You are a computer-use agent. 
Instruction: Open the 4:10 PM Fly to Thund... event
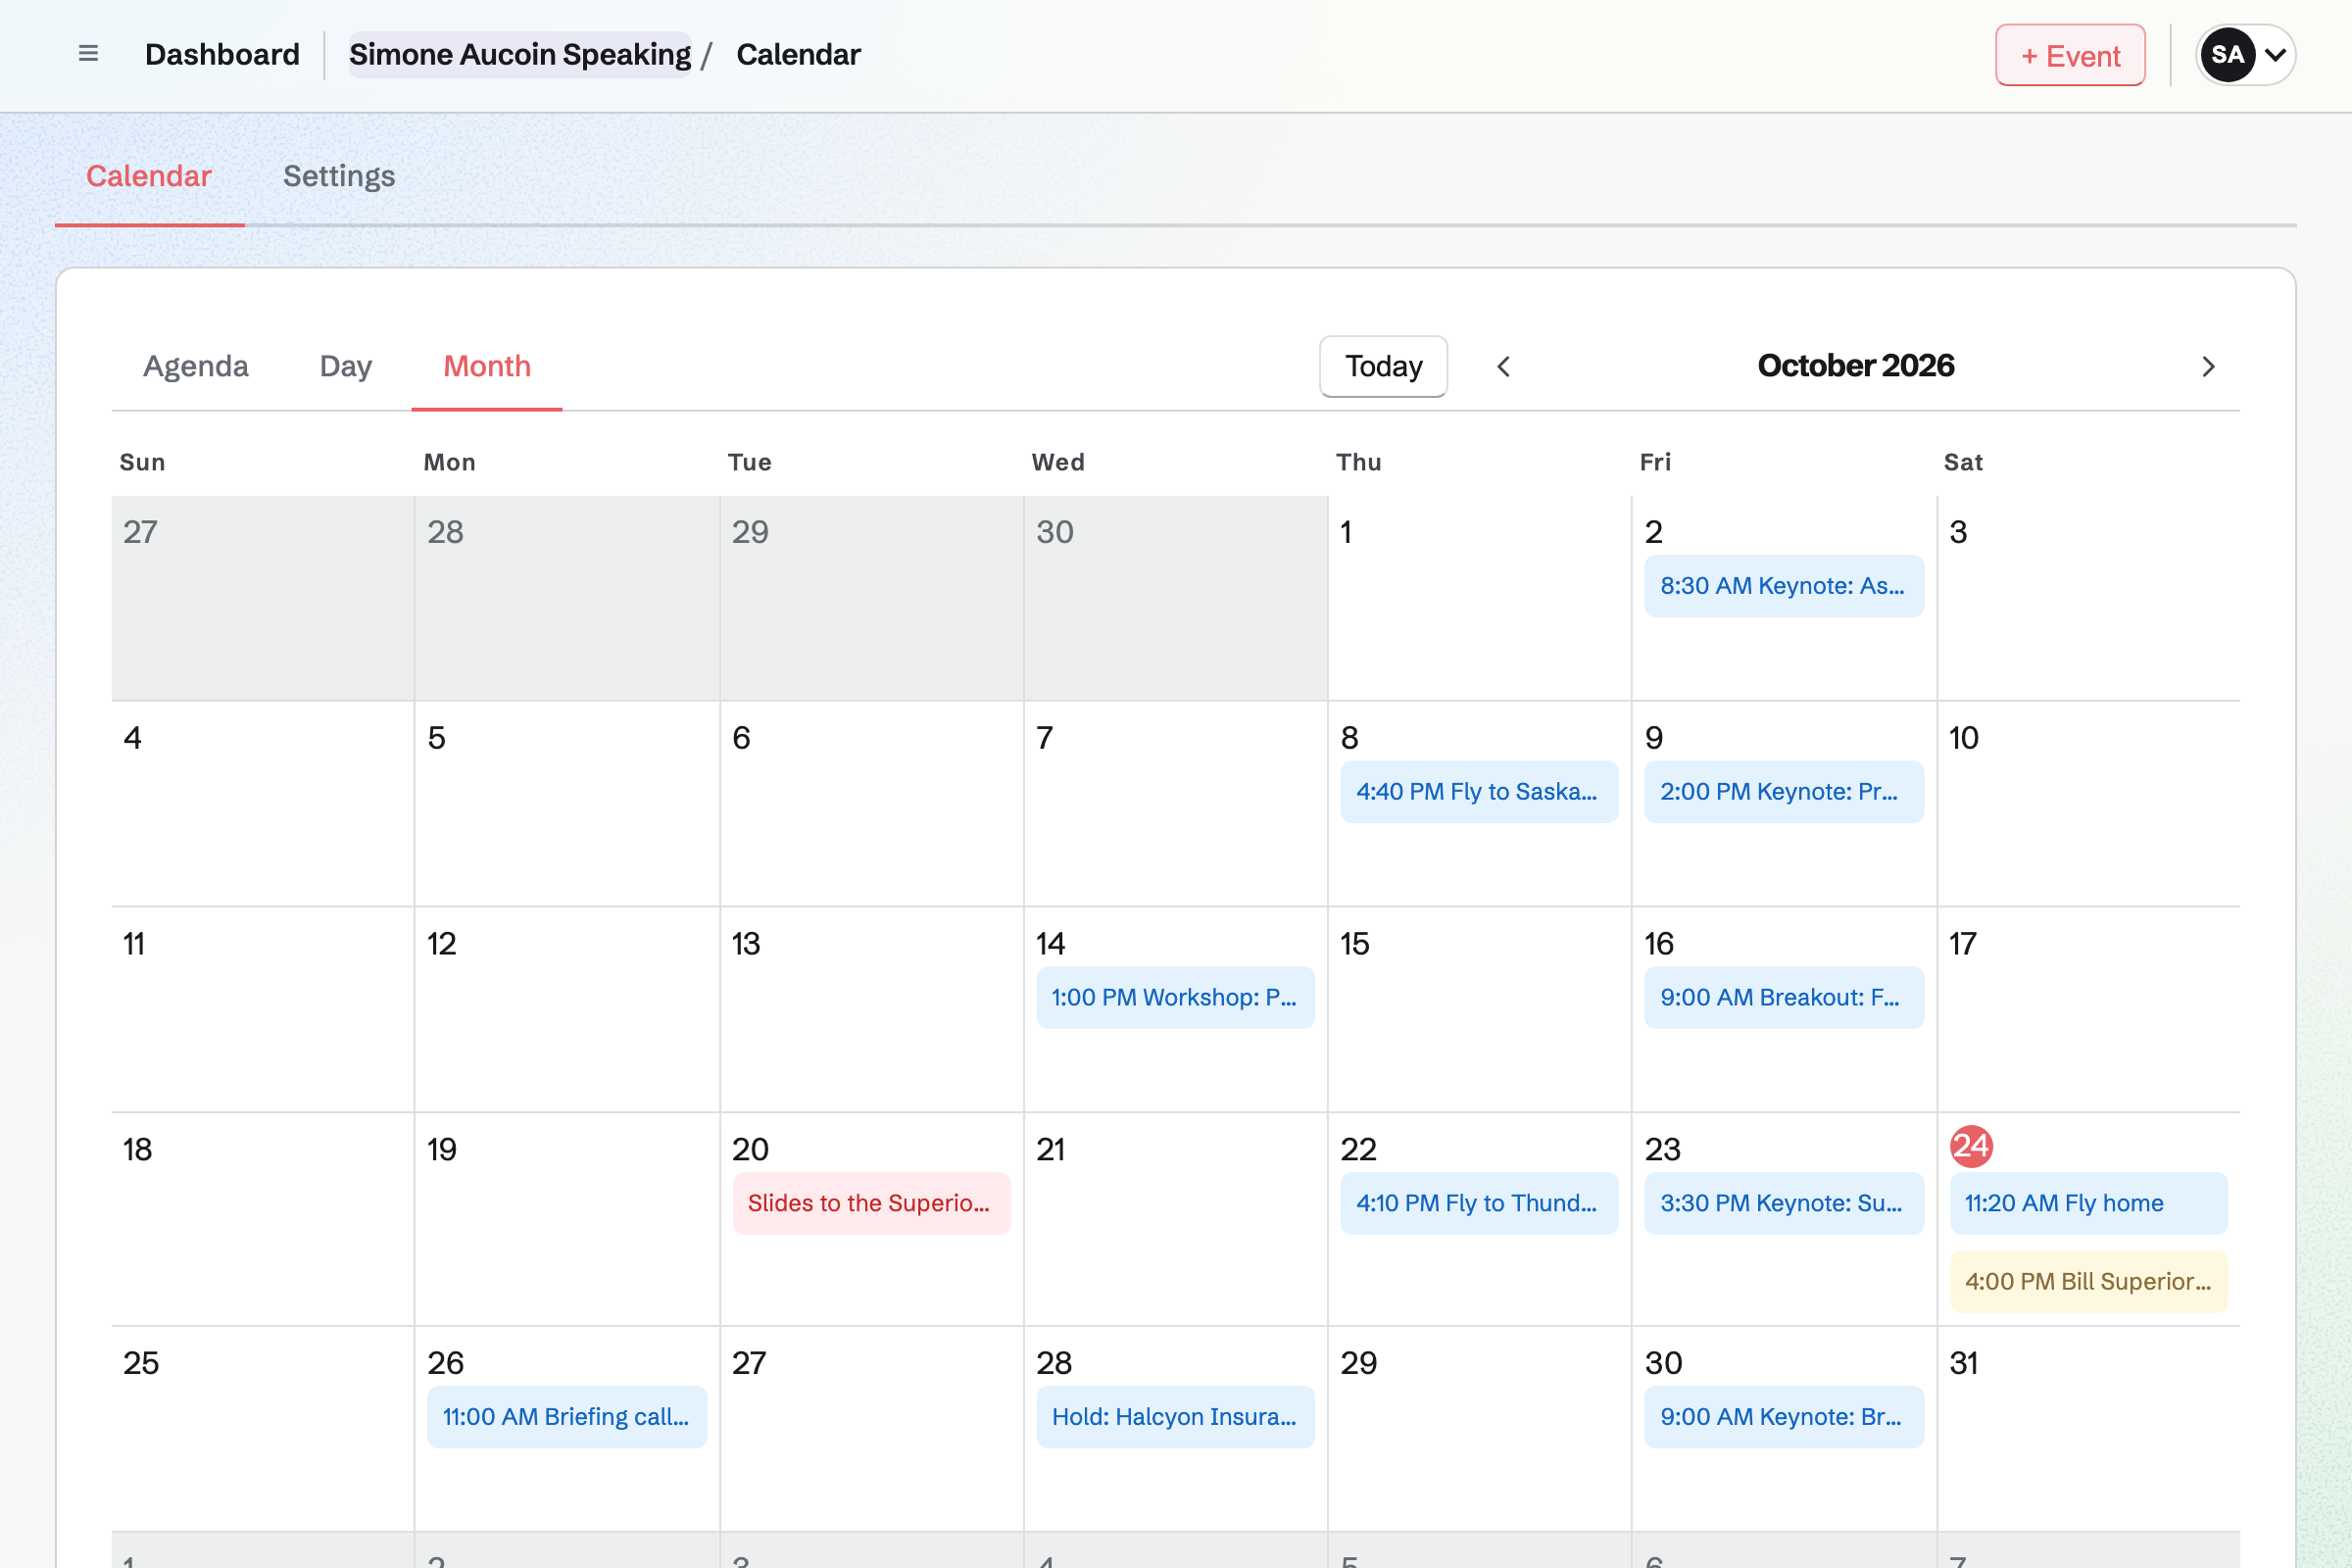coord(1479,1203)
